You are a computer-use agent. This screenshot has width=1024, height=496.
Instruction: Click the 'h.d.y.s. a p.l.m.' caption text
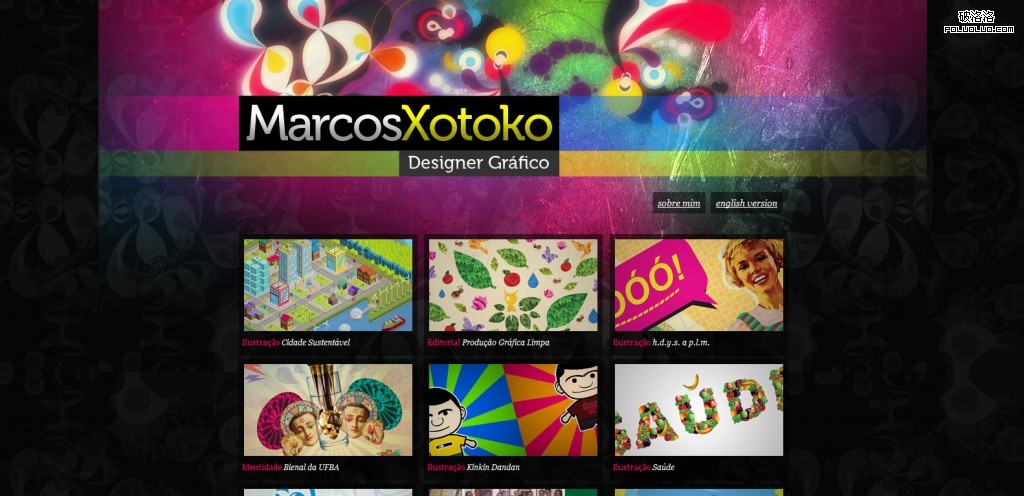pos(680,342)
